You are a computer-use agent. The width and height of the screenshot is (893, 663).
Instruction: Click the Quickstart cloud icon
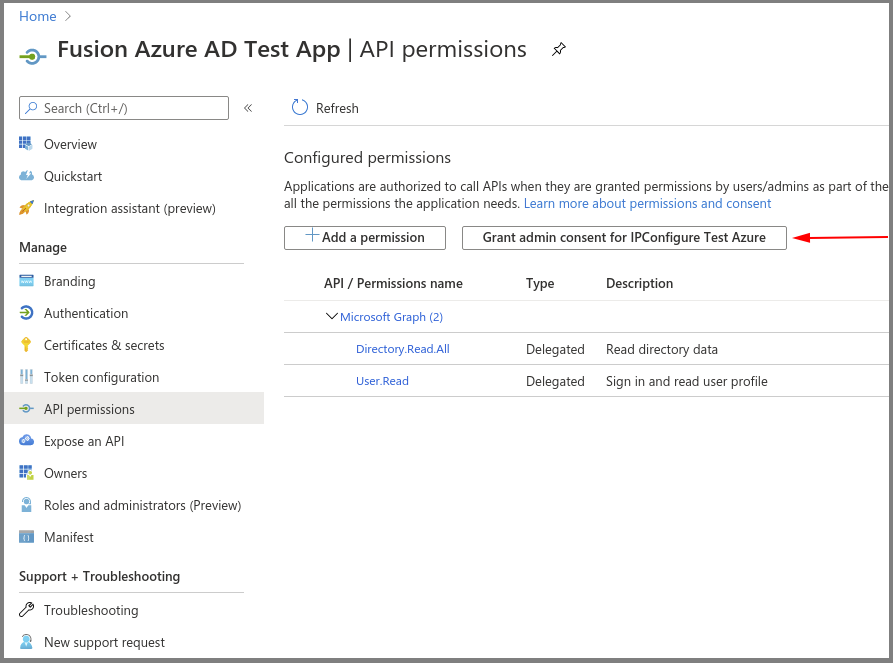point(26,176)
